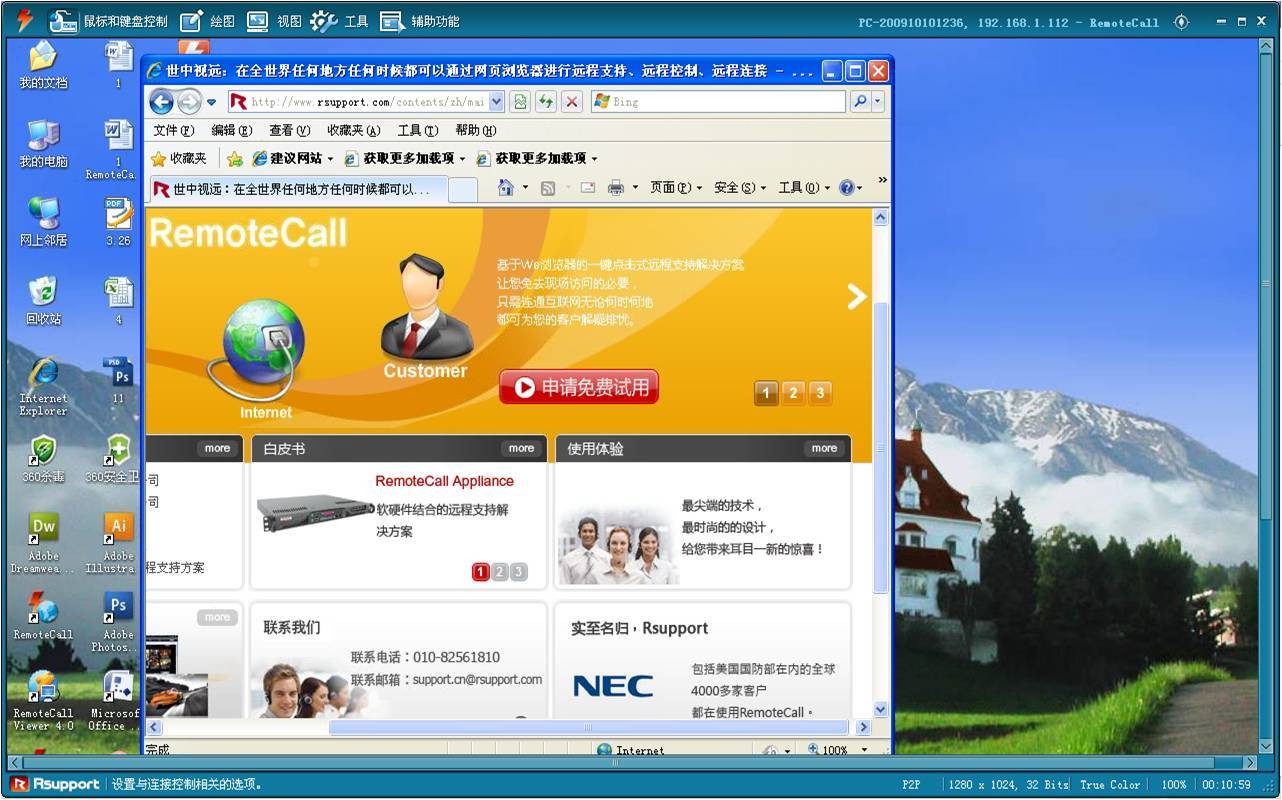Click the magnifier search button
This screenshot has width=1282, height=800.
tap(859, 101)
